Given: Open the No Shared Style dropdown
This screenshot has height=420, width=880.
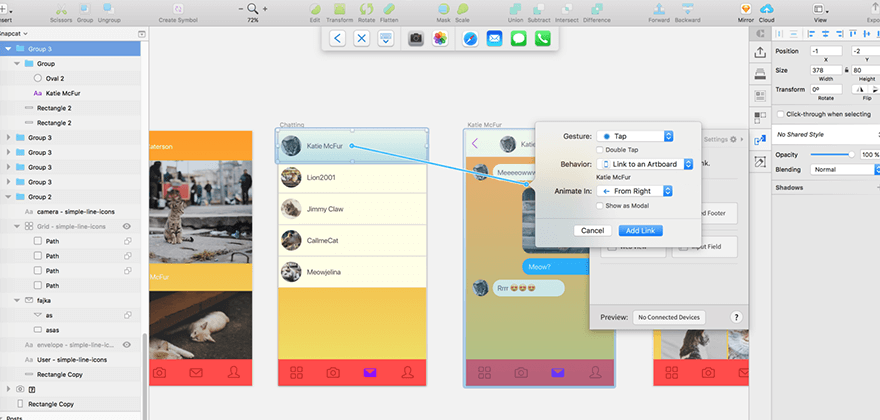Looking at the screenshot, I should 826,135.
